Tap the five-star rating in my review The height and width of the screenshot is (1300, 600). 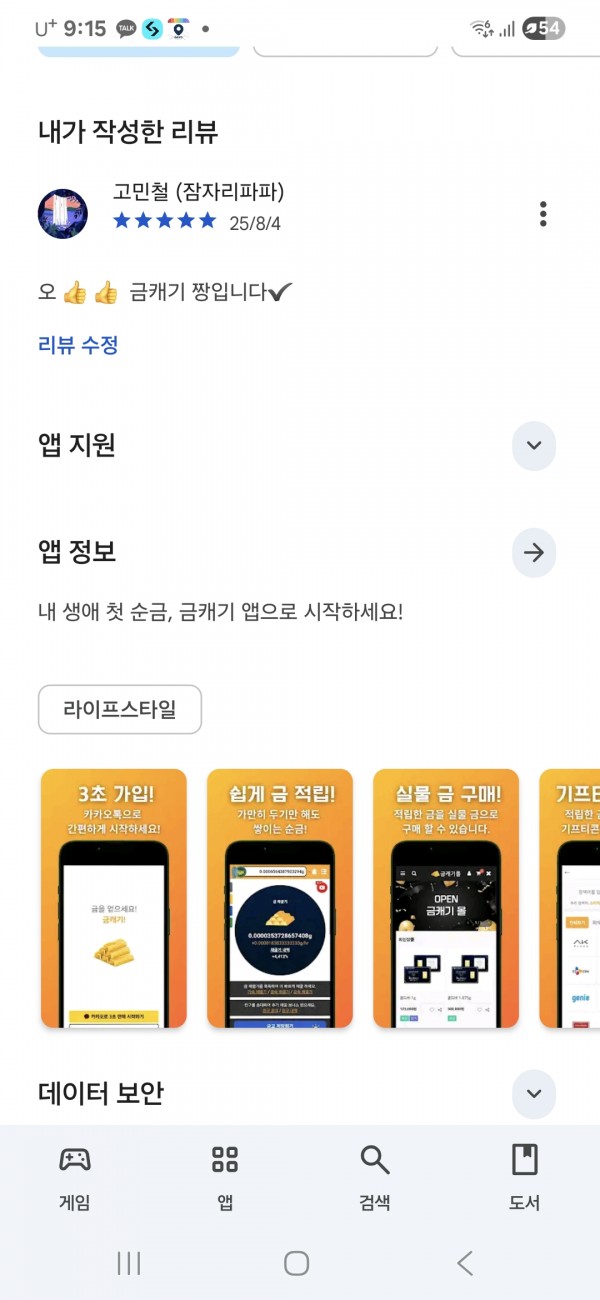pyautogui.click(x=164, y=221)
